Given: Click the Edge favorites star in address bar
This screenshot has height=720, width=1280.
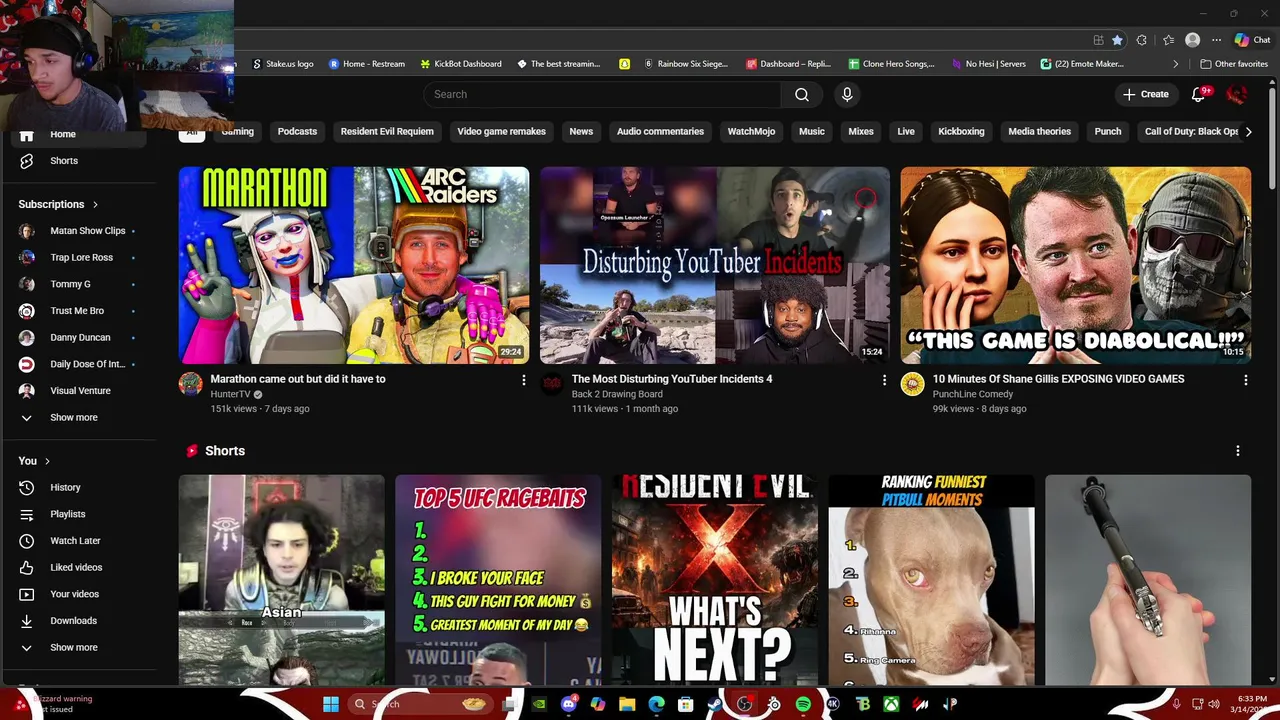Looking at the screenshot, I should click(x=1117, y=40).
